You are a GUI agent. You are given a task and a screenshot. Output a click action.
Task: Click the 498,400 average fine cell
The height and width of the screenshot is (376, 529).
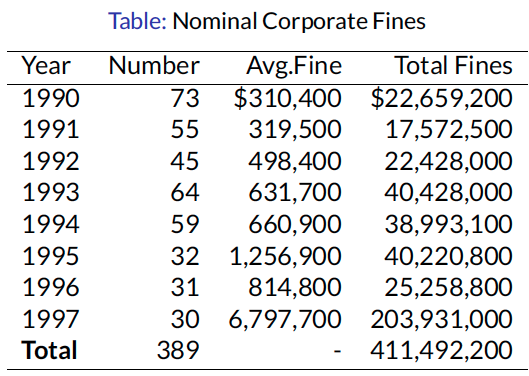click(295, 161)
